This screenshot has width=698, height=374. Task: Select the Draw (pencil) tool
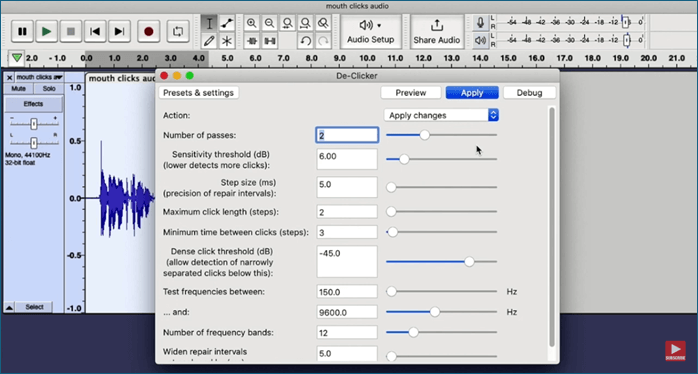(x=209, y=41)
